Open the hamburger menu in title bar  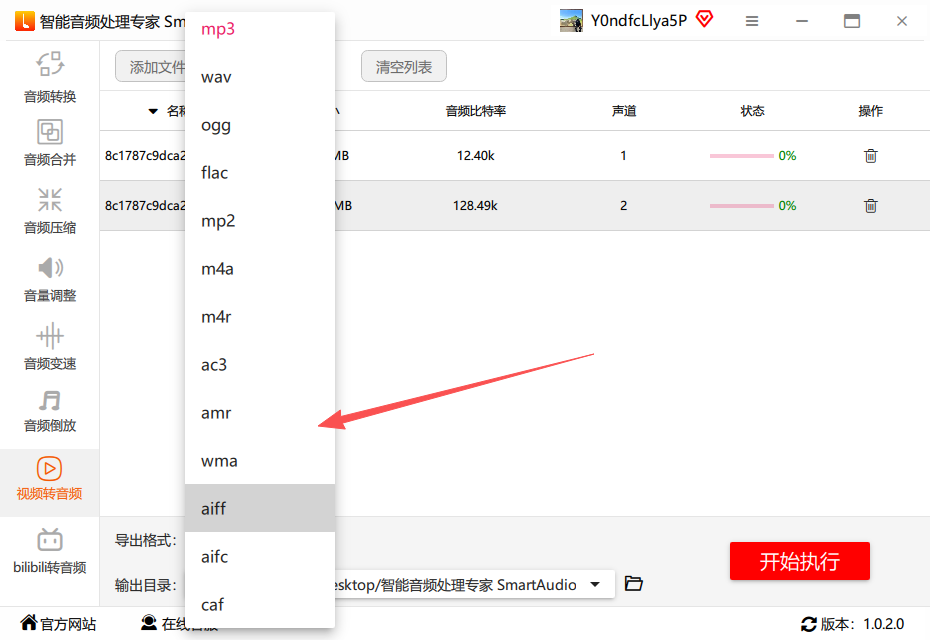click(752, 21)
